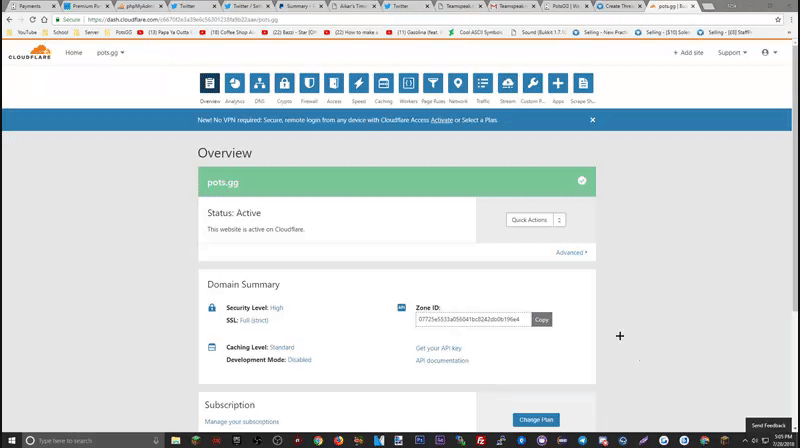Click the Activate link in banner
Viewport: 800px width, 448px height.
coord(441,120)
